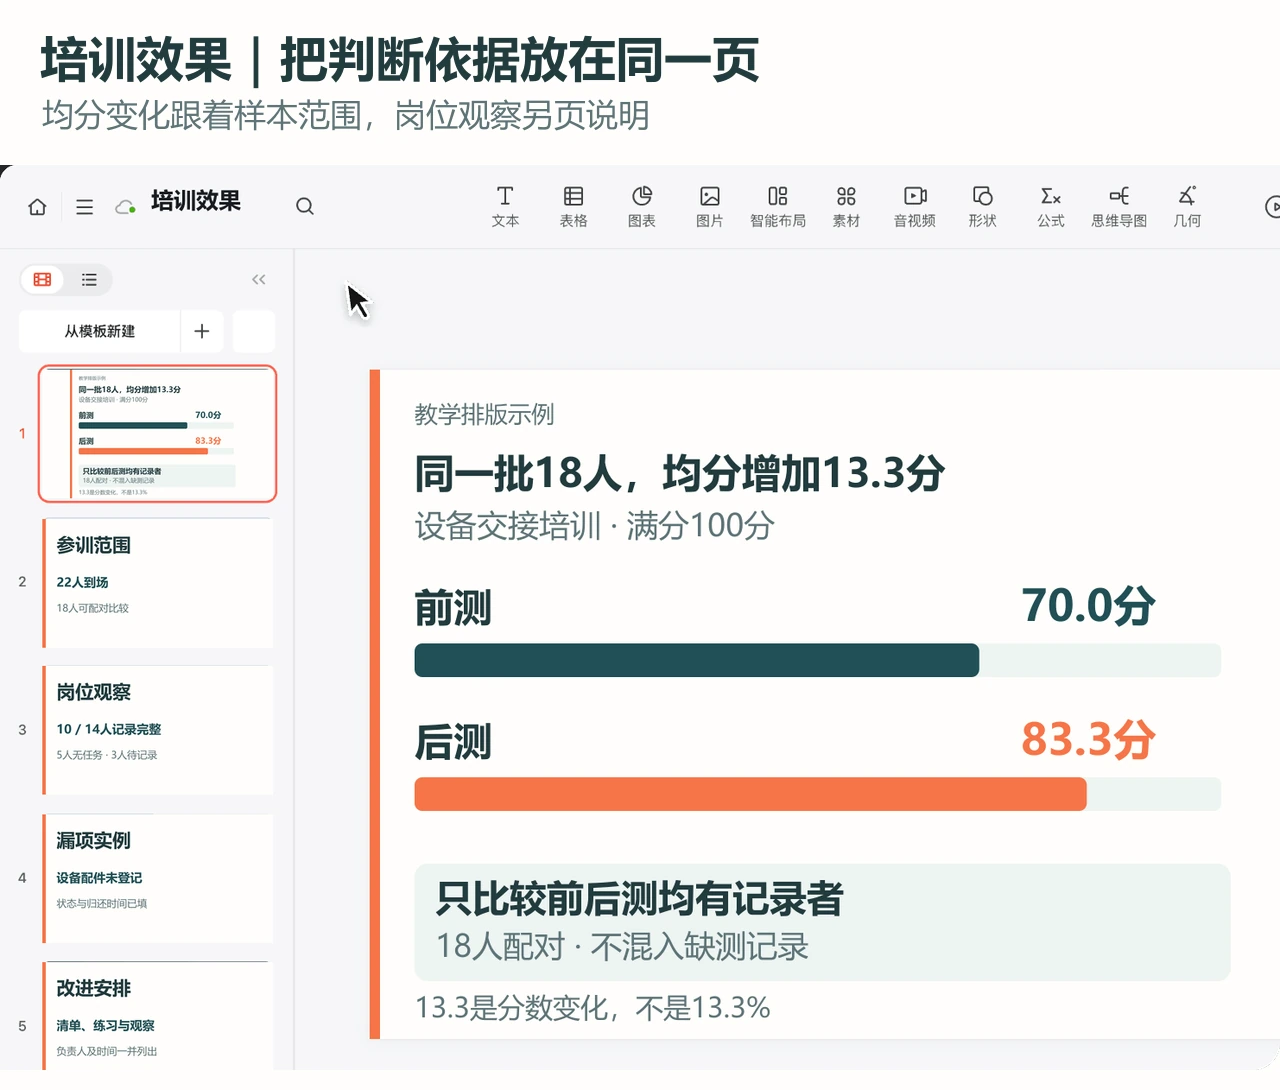
Task: Insert a shape (形状)
Action: [983, 206]
